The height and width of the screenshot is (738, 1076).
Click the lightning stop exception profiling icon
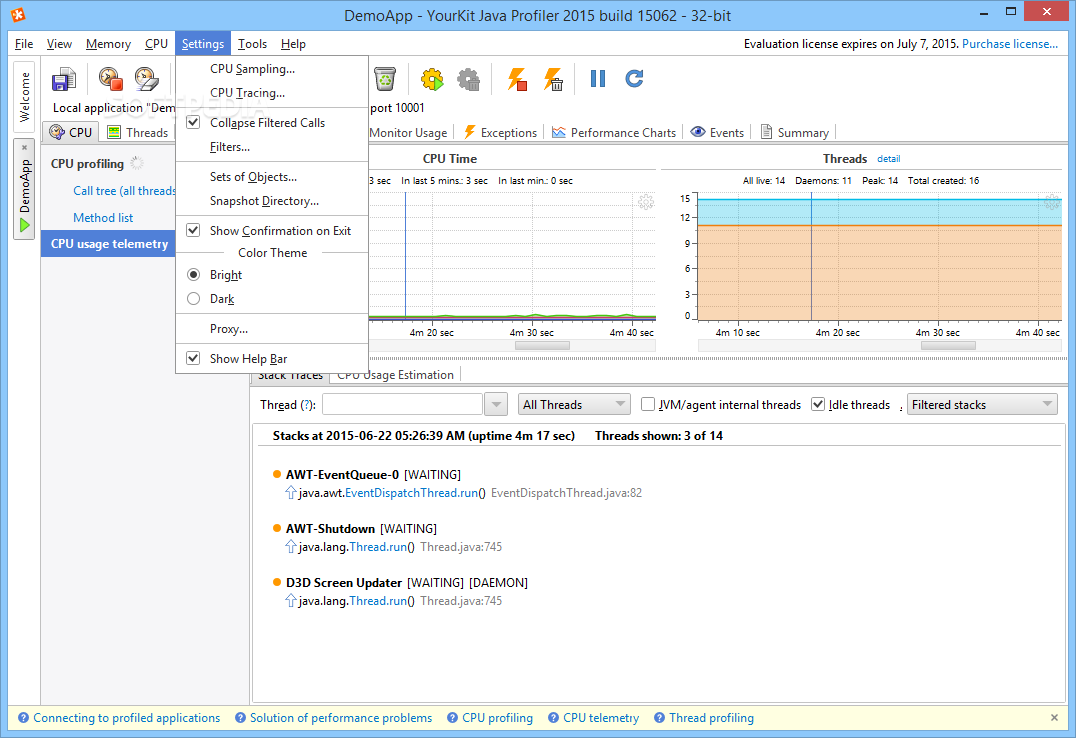(517, 80)
